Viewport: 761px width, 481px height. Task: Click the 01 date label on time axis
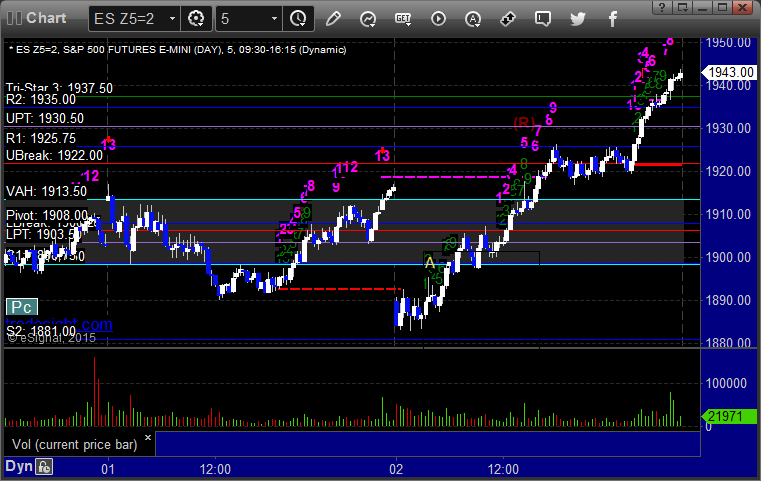108,469
